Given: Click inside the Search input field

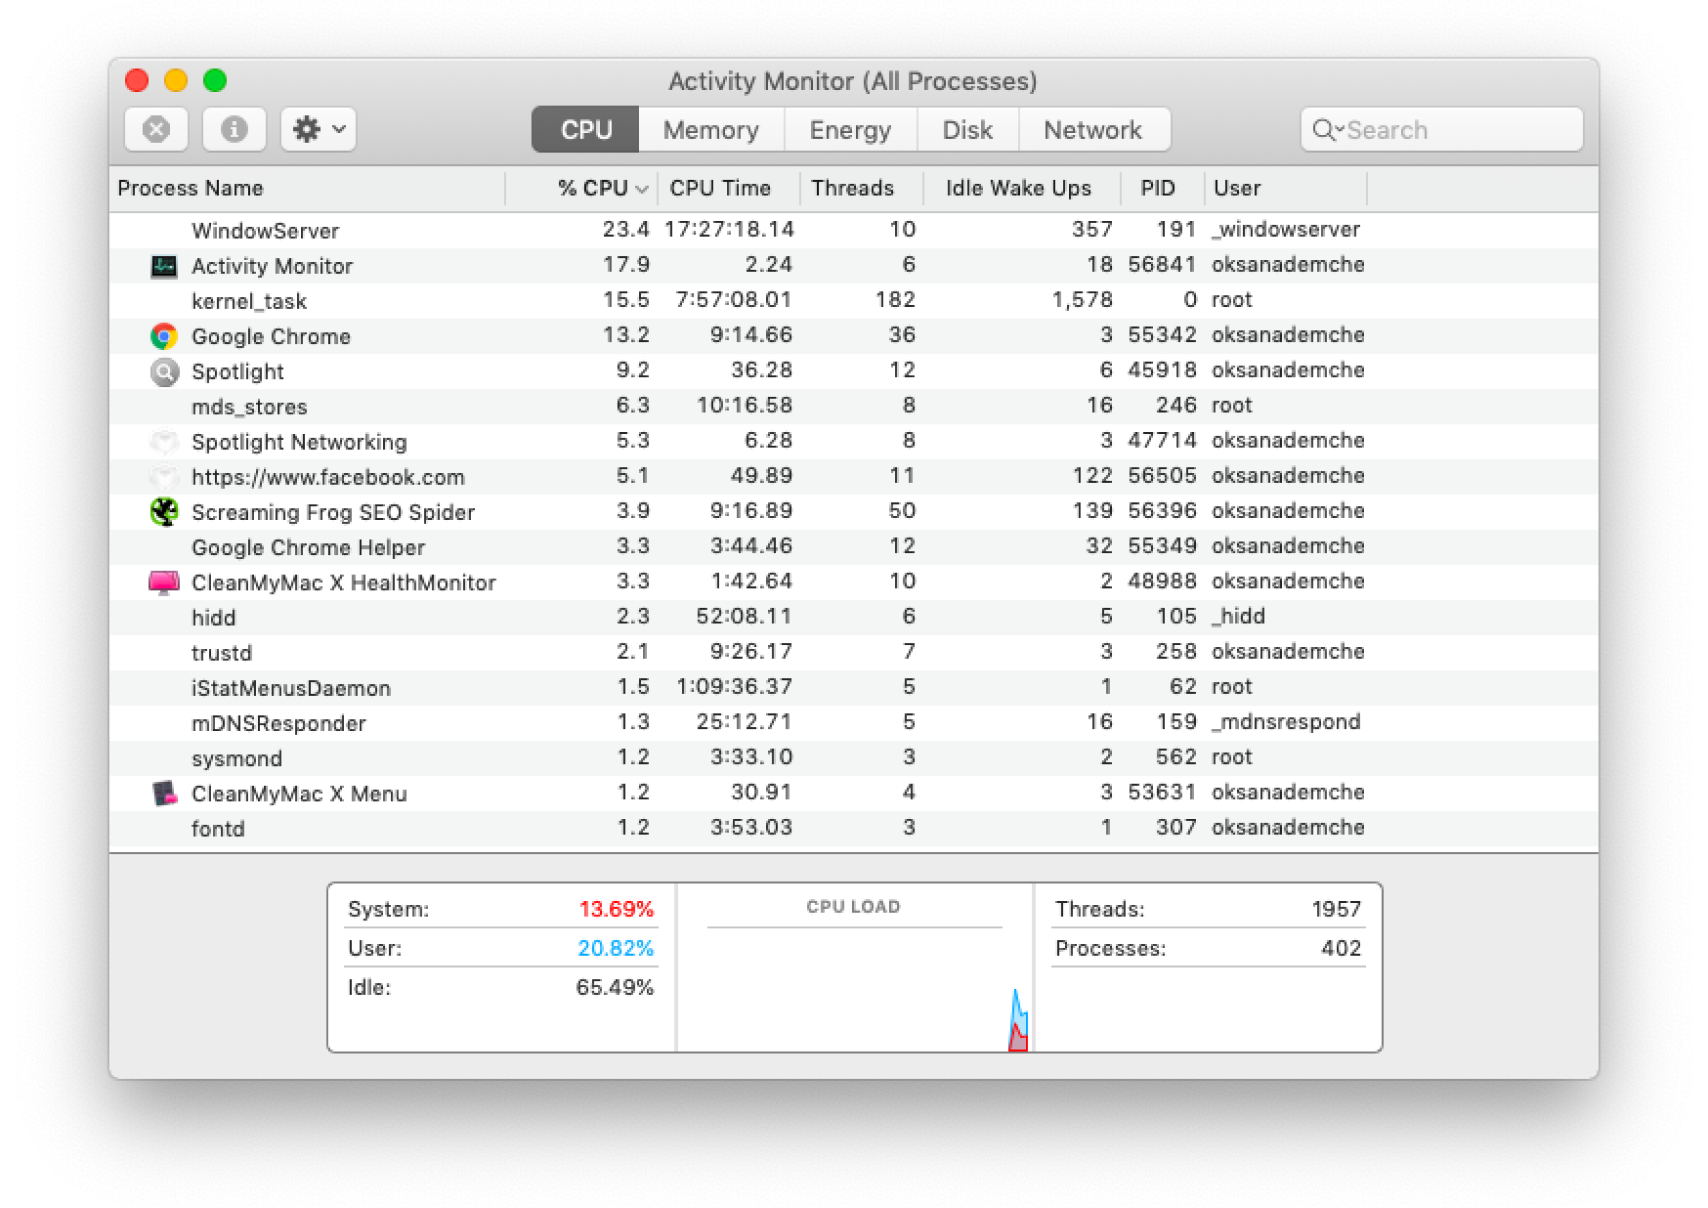Looking at the screenshot, I should 1440,129.
